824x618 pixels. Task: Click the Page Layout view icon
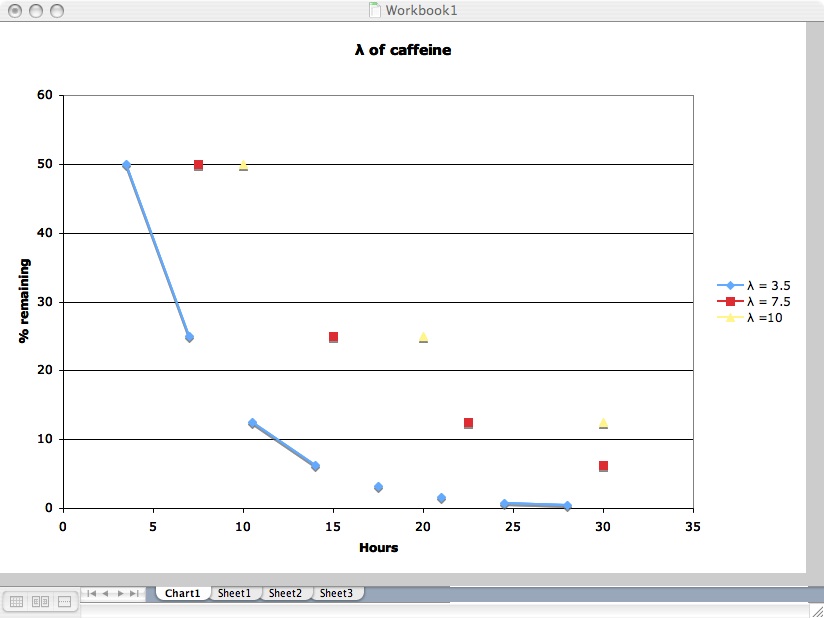41,602
